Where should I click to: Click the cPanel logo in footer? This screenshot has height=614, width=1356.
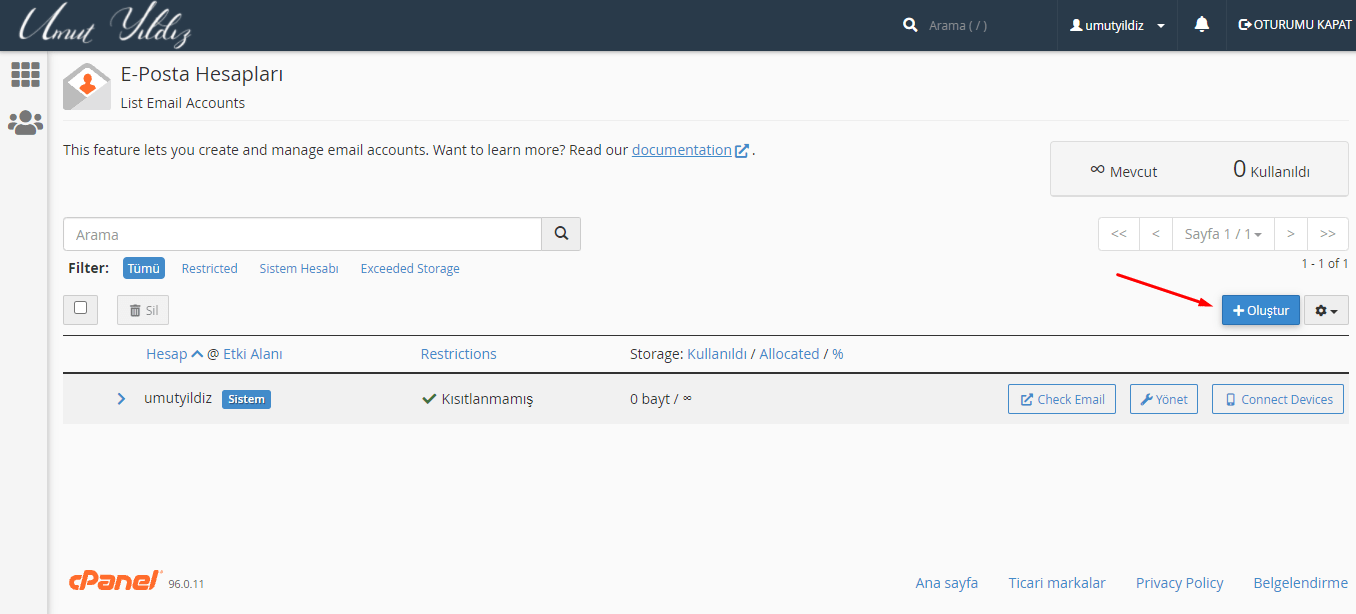coord(115,581)
